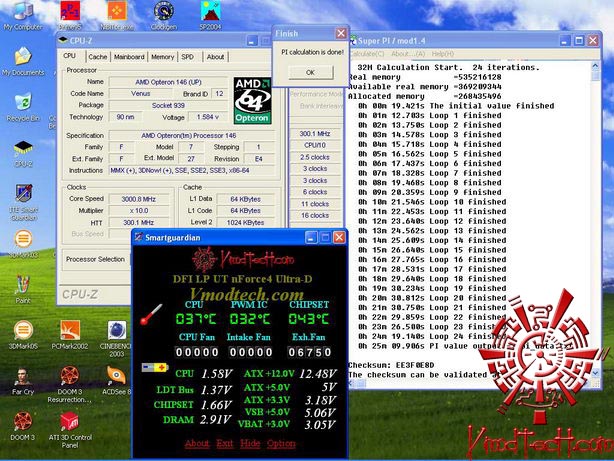Click the Super PI horizontal scrollbar left arrow
614x461 pixels.
pos(352,383)
